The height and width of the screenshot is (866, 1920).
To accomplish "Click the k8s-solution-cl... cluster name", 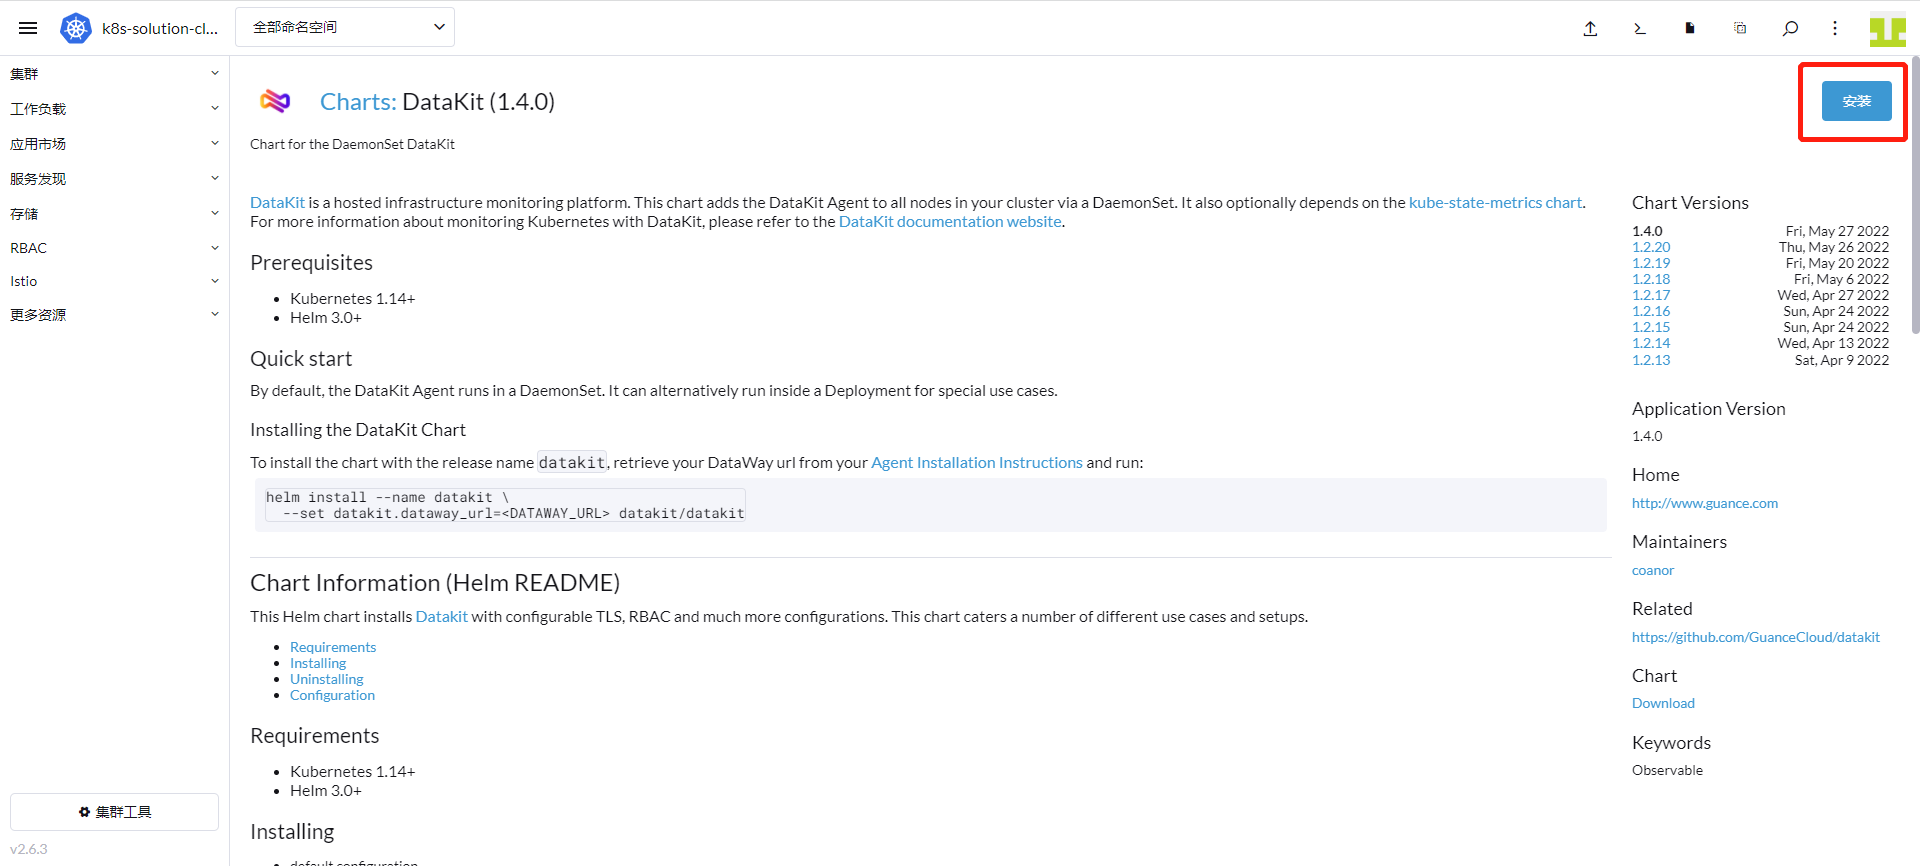I will 160,28.
